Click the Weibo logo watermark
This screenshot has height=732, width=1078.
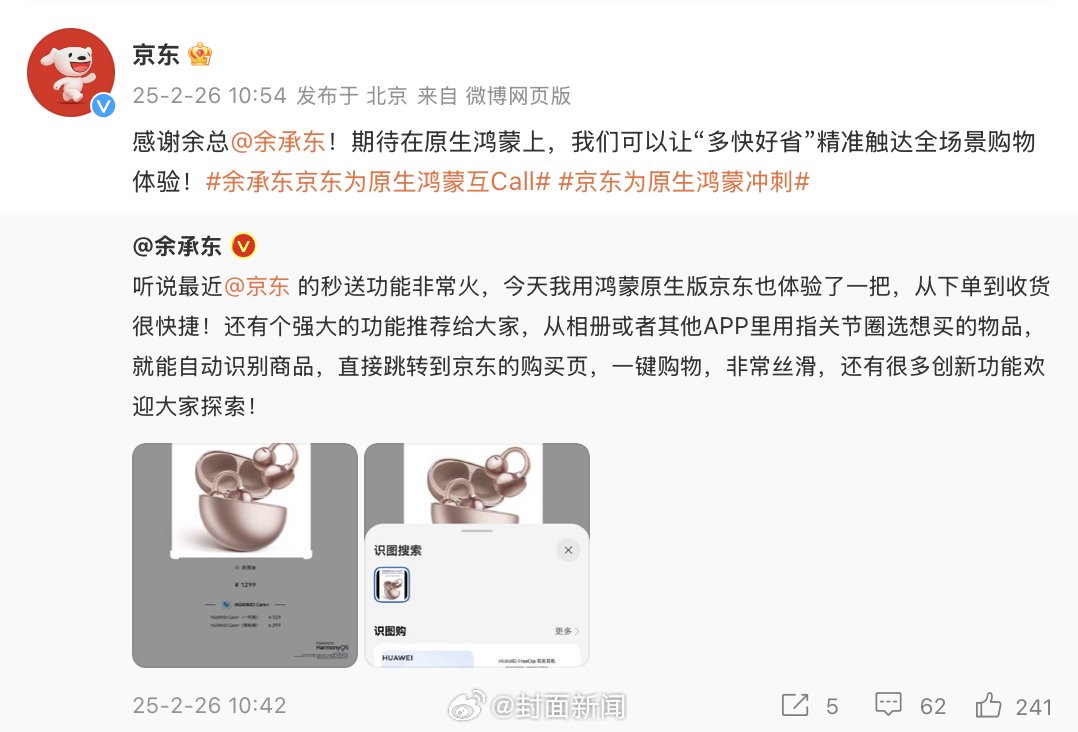click(467, 706)
